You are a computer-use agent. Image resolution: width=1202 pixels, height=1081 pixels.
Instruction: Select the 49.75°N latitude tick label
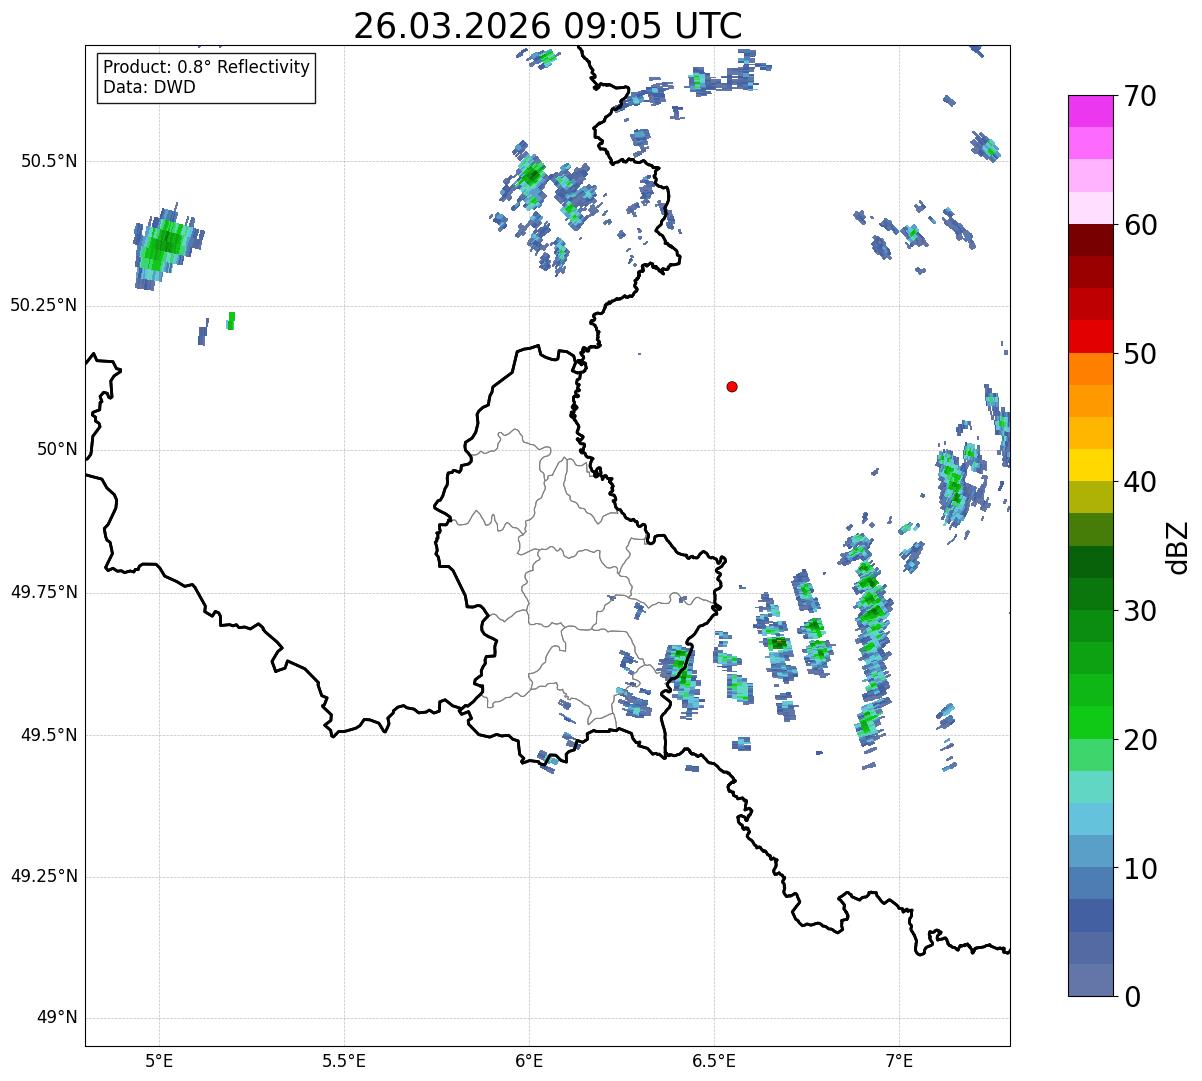44,592
